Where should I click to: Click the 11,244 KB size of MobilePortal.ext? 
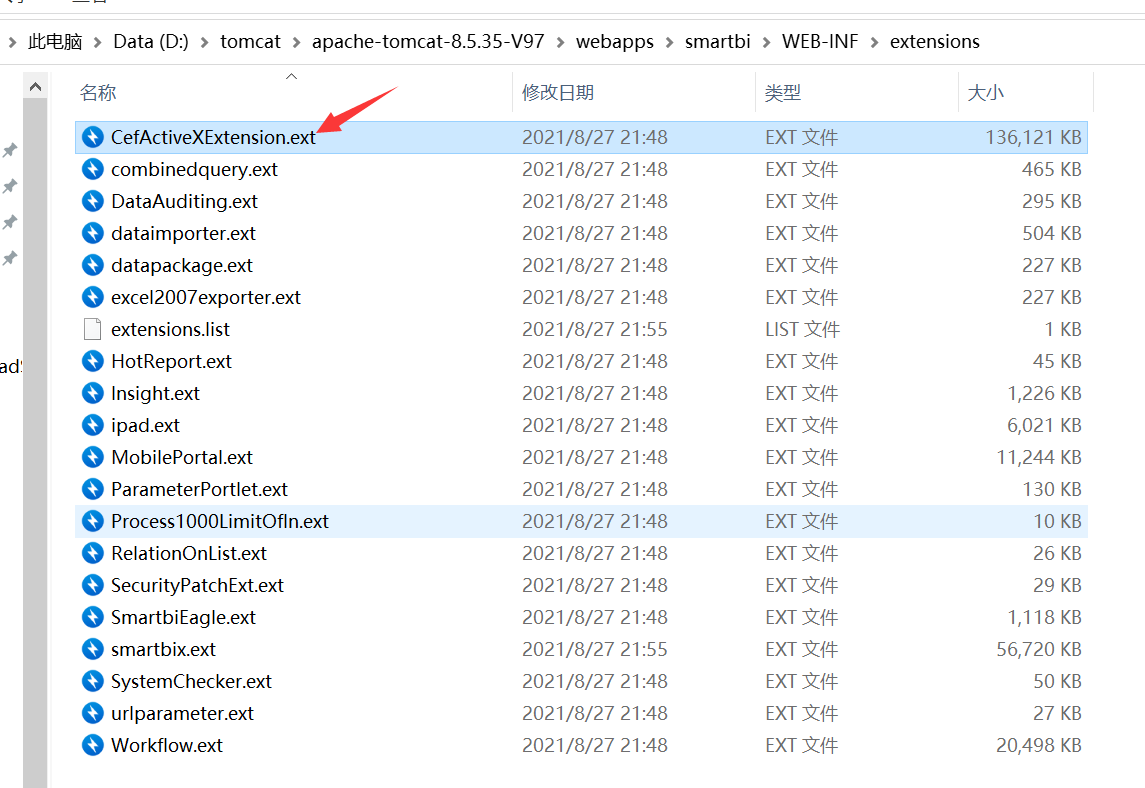click(1039, 457)
